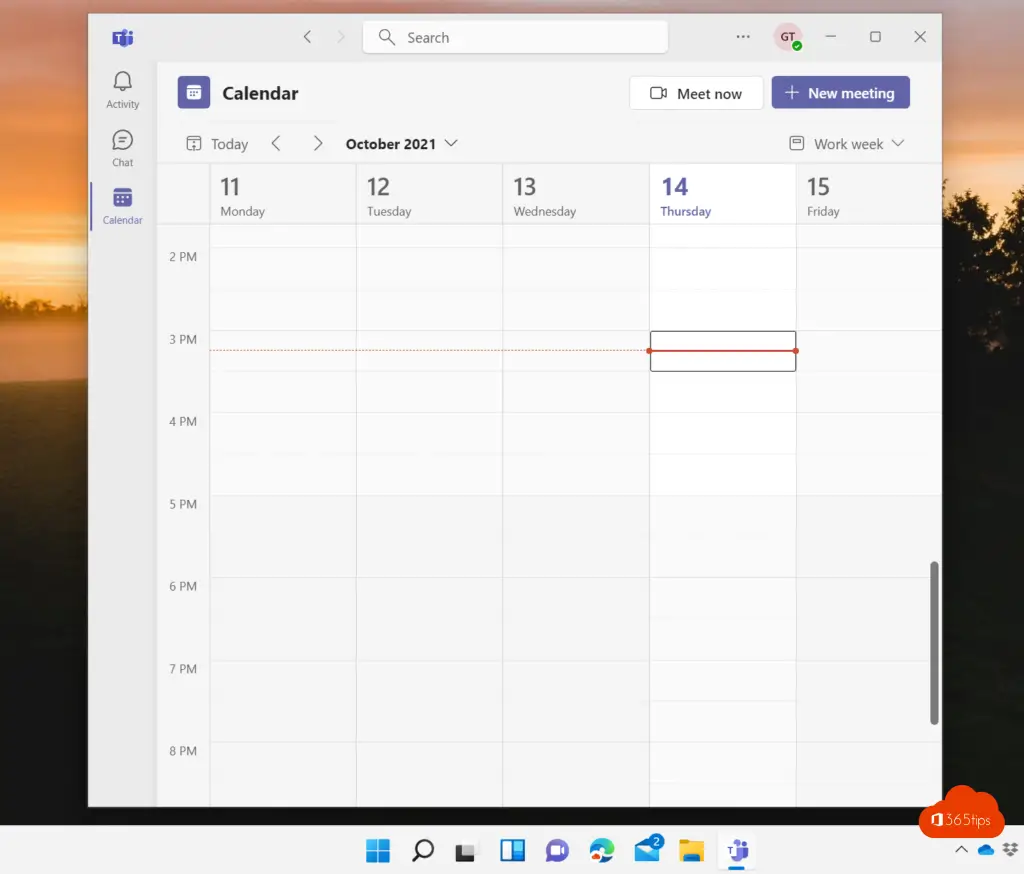Image resolution: width=1024 pixels, height=874 pixels.
Task: Select Calendar in the left sidebar
Action: pyautogui.click(x=123, y=205)
